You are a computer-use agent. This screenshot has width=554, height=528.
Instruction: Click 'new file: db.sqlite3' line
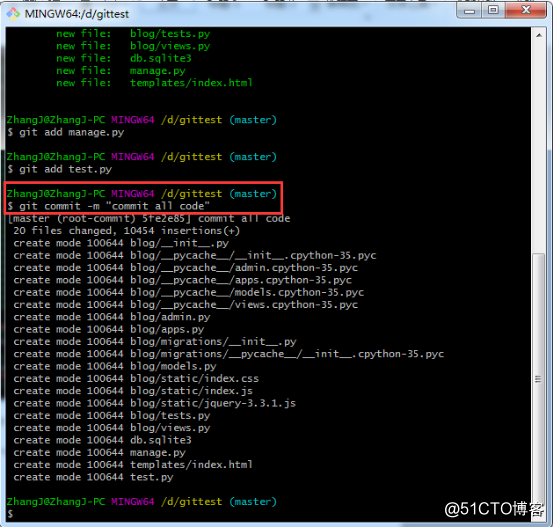pos(124,59)
